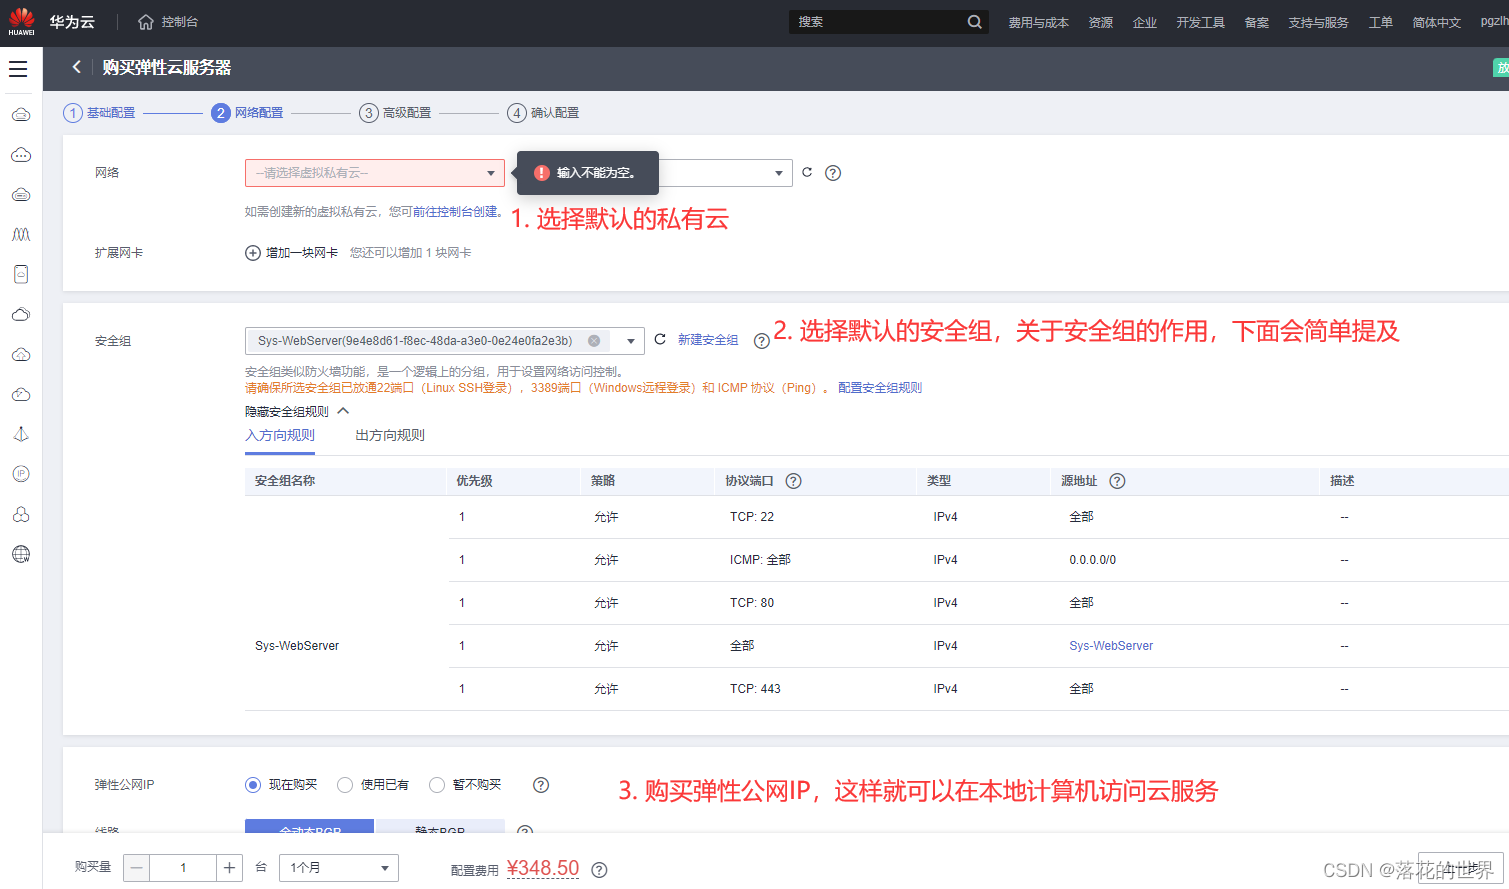The height and width of the screenshot is (889, 1509).
Task: Open the hamburger service list menu
Action: [x=18, y=69]
